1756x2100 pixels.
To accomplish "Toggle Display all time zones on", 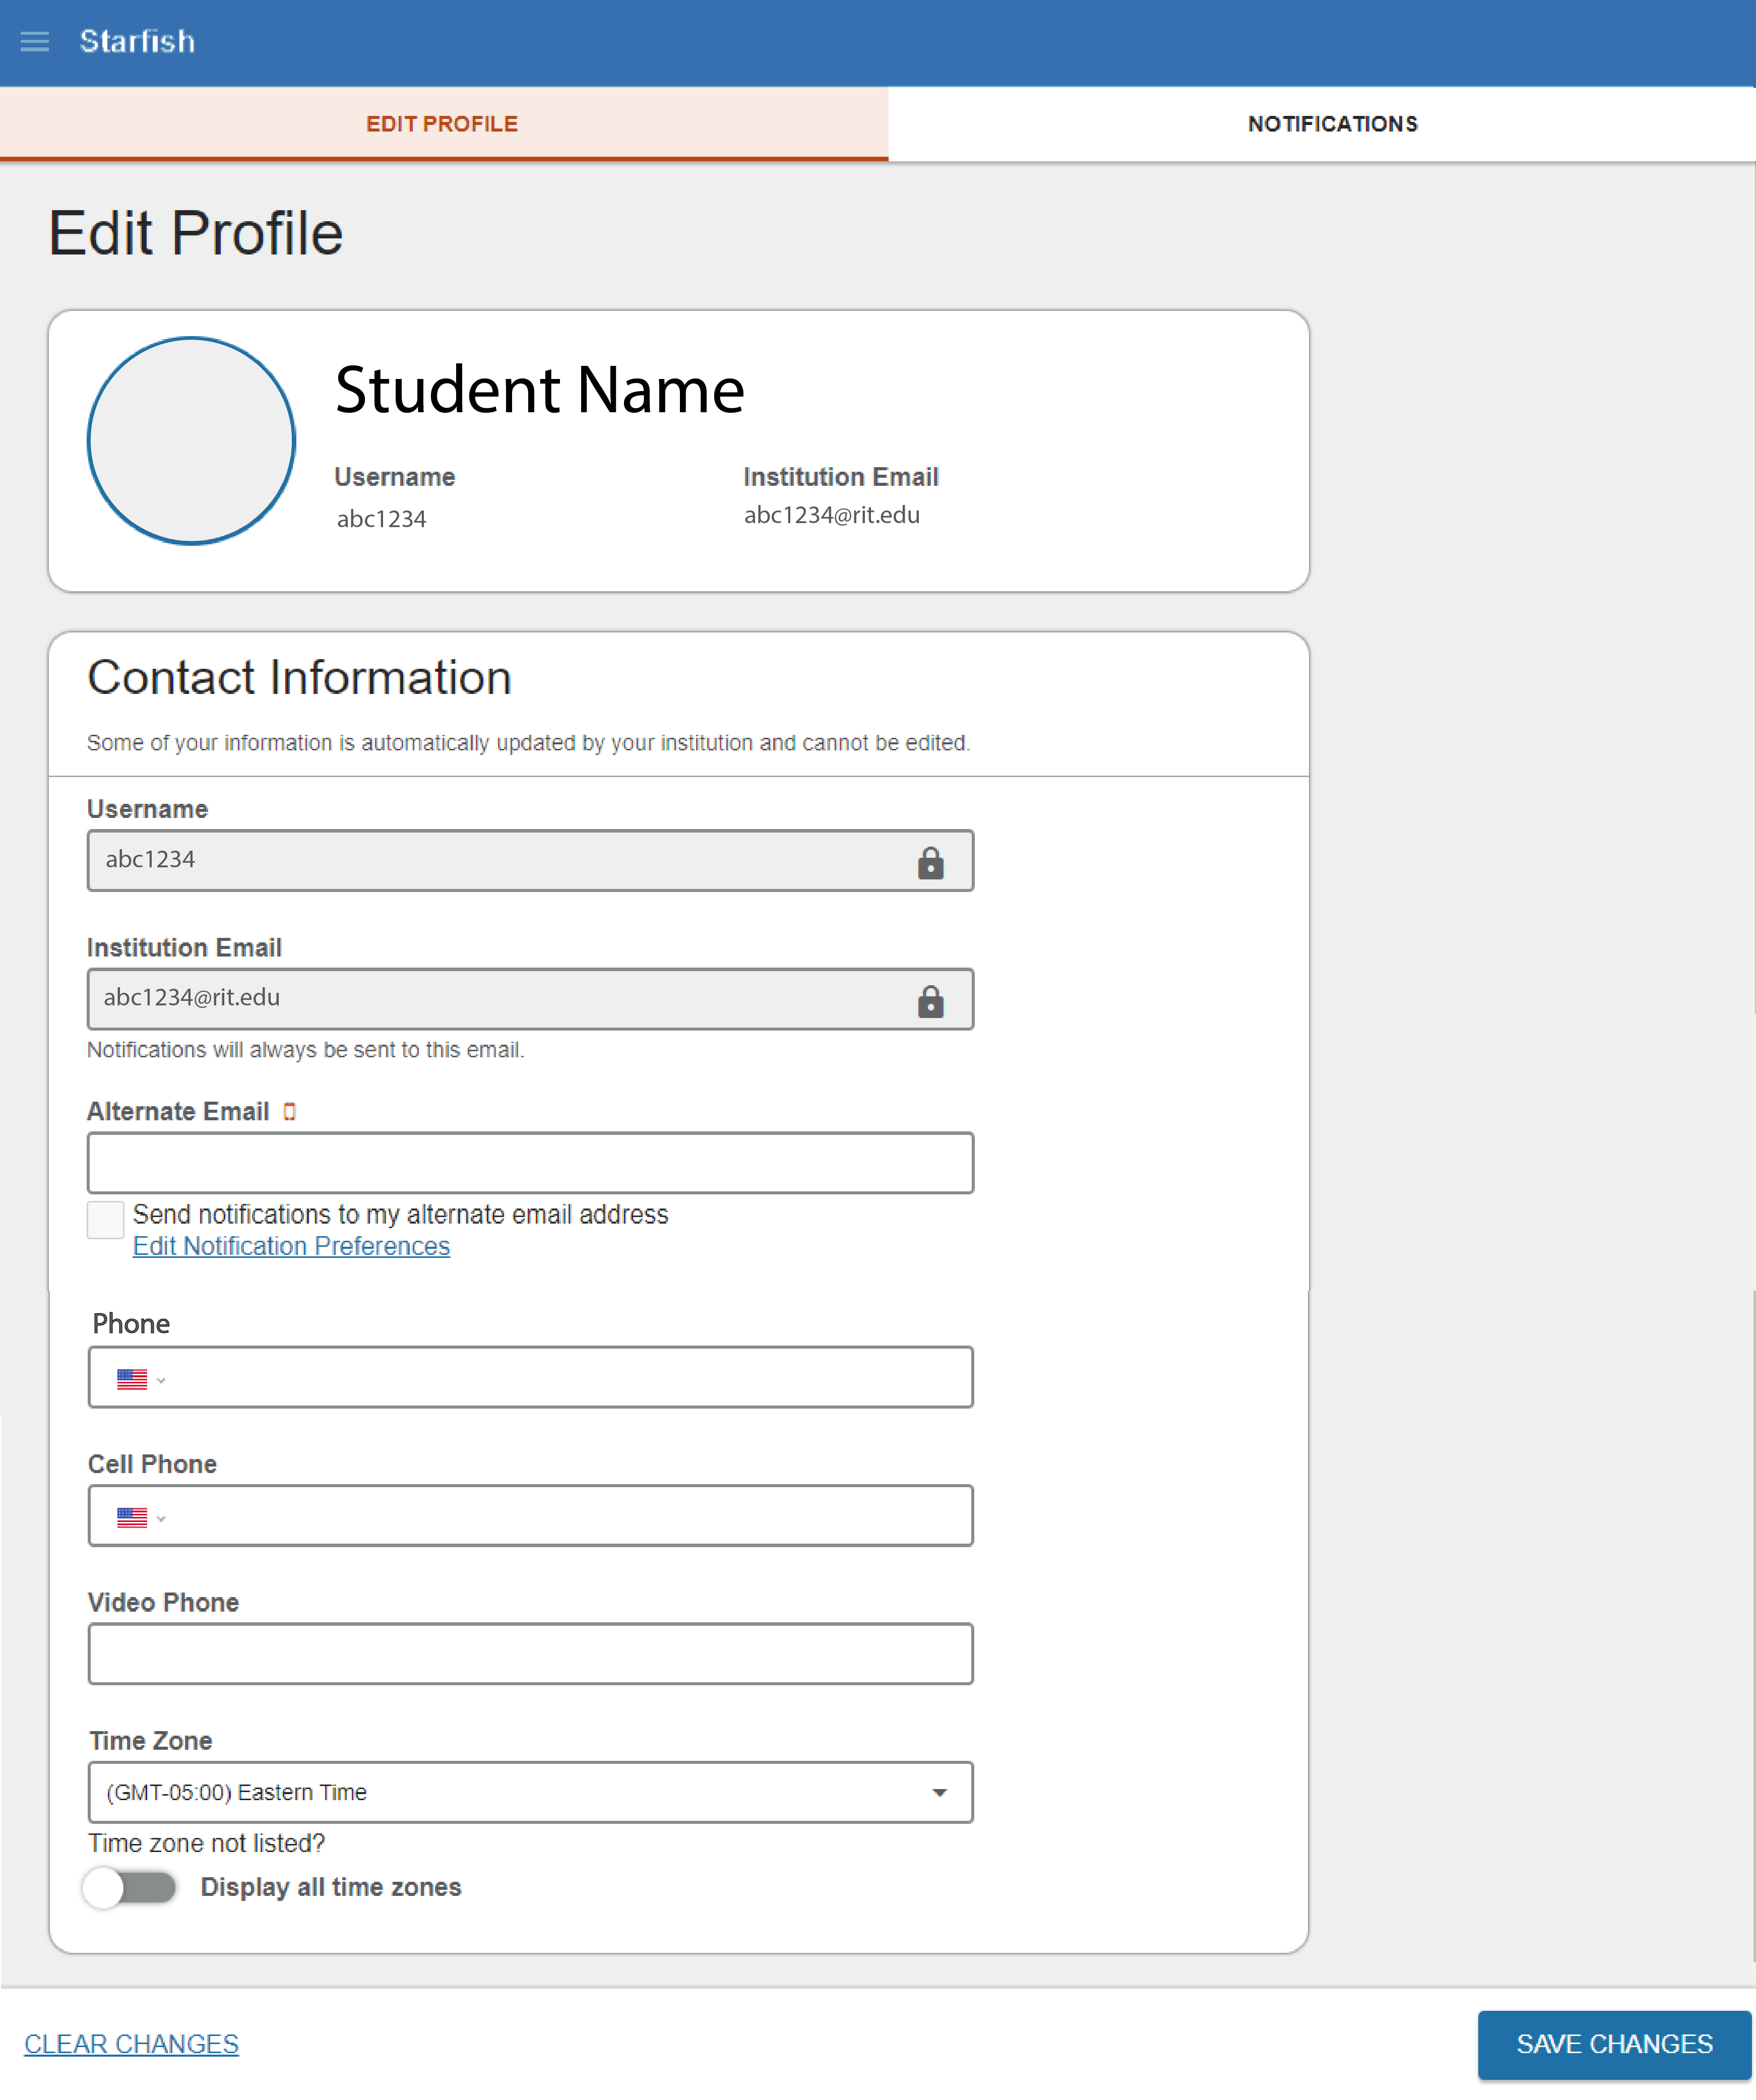I will coord(129,1887).
